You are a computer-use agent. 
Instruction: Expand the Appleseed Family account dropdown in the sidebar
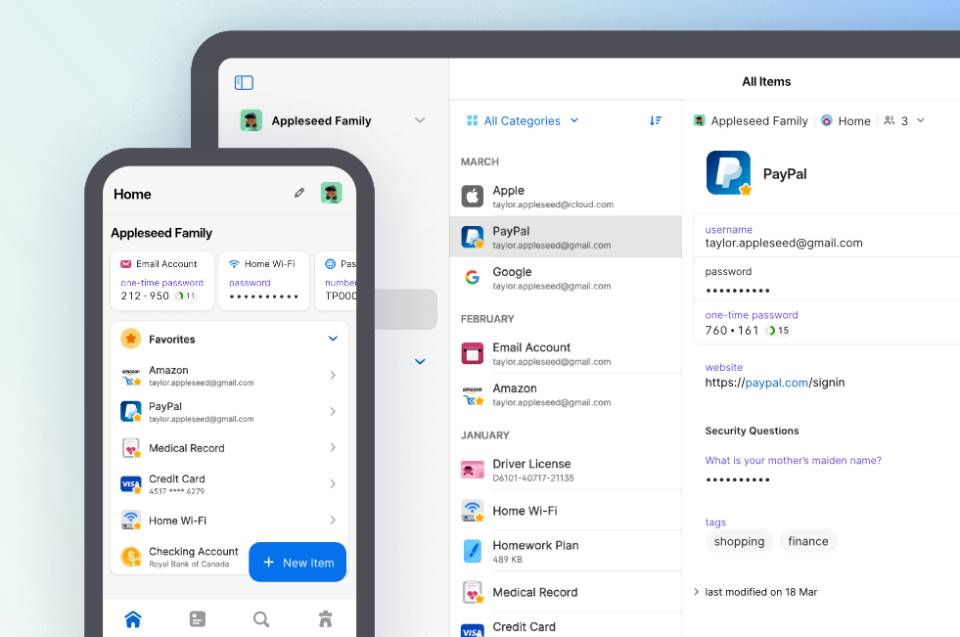click(x=419, y=120)
